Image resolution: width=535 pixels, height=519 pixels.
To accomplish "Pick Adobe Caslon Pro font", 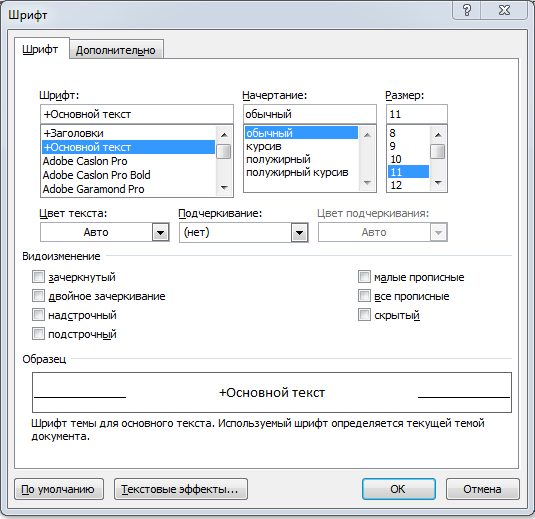I will tap(128, 161).
